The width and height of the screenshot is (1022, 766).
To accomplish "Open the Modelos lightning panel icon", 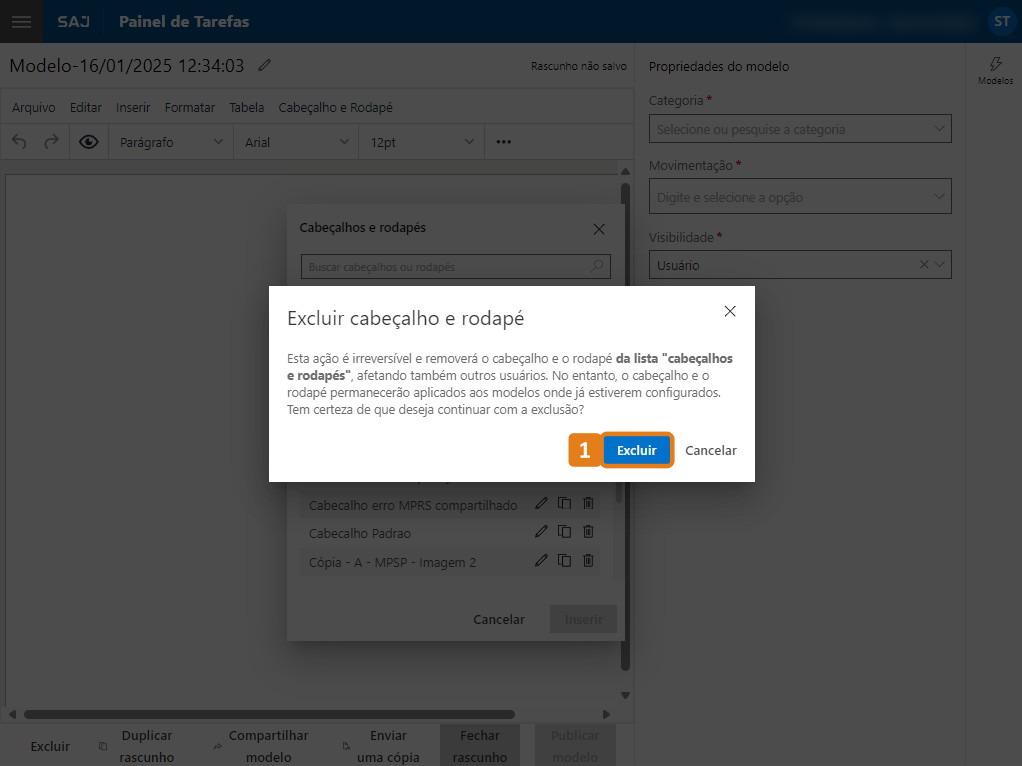I will click(x=995, y=69).
